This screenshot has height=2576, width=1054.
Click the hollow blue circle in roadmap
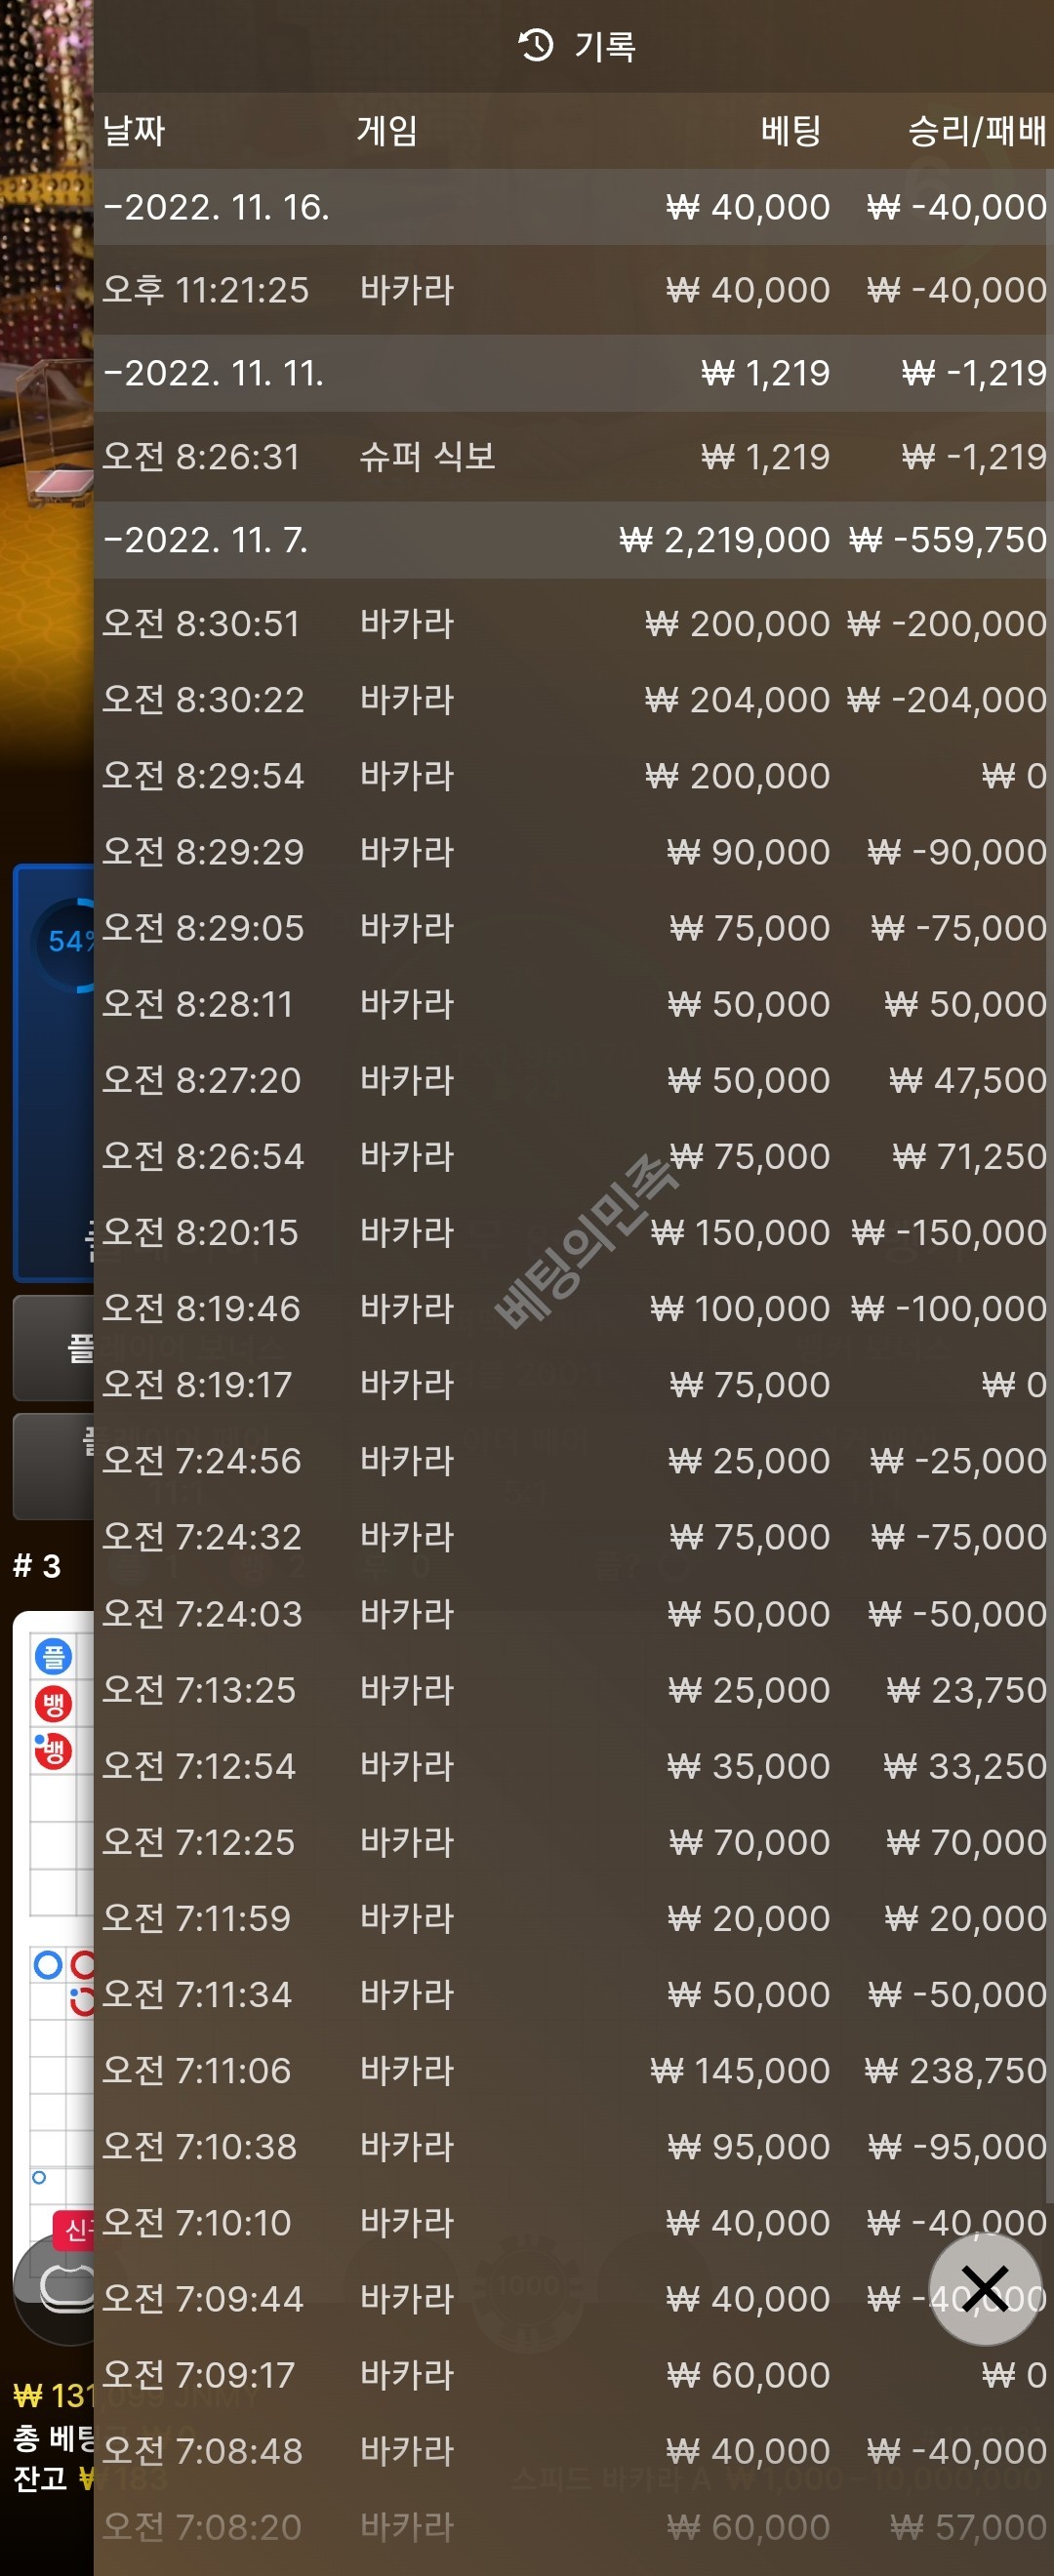(47, 1965)
